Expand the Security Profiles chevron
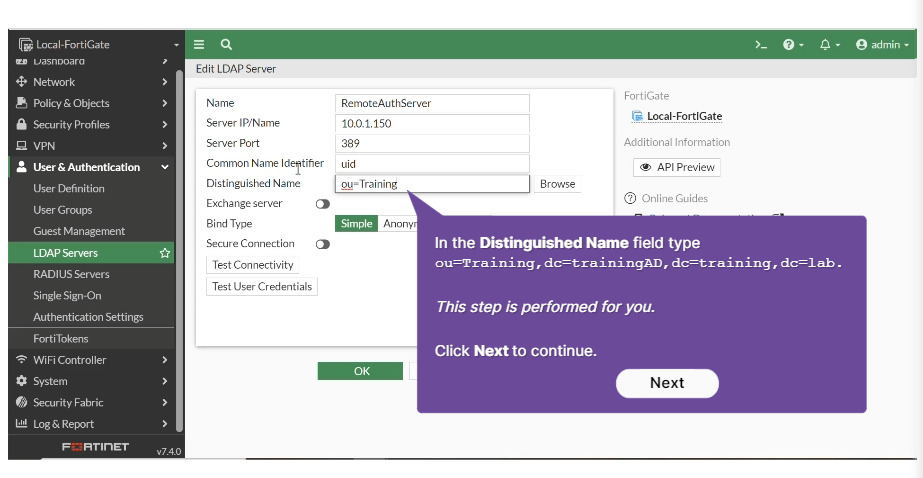Image resolution: width=923 pixels, height=478 pixels. [165, 124]
